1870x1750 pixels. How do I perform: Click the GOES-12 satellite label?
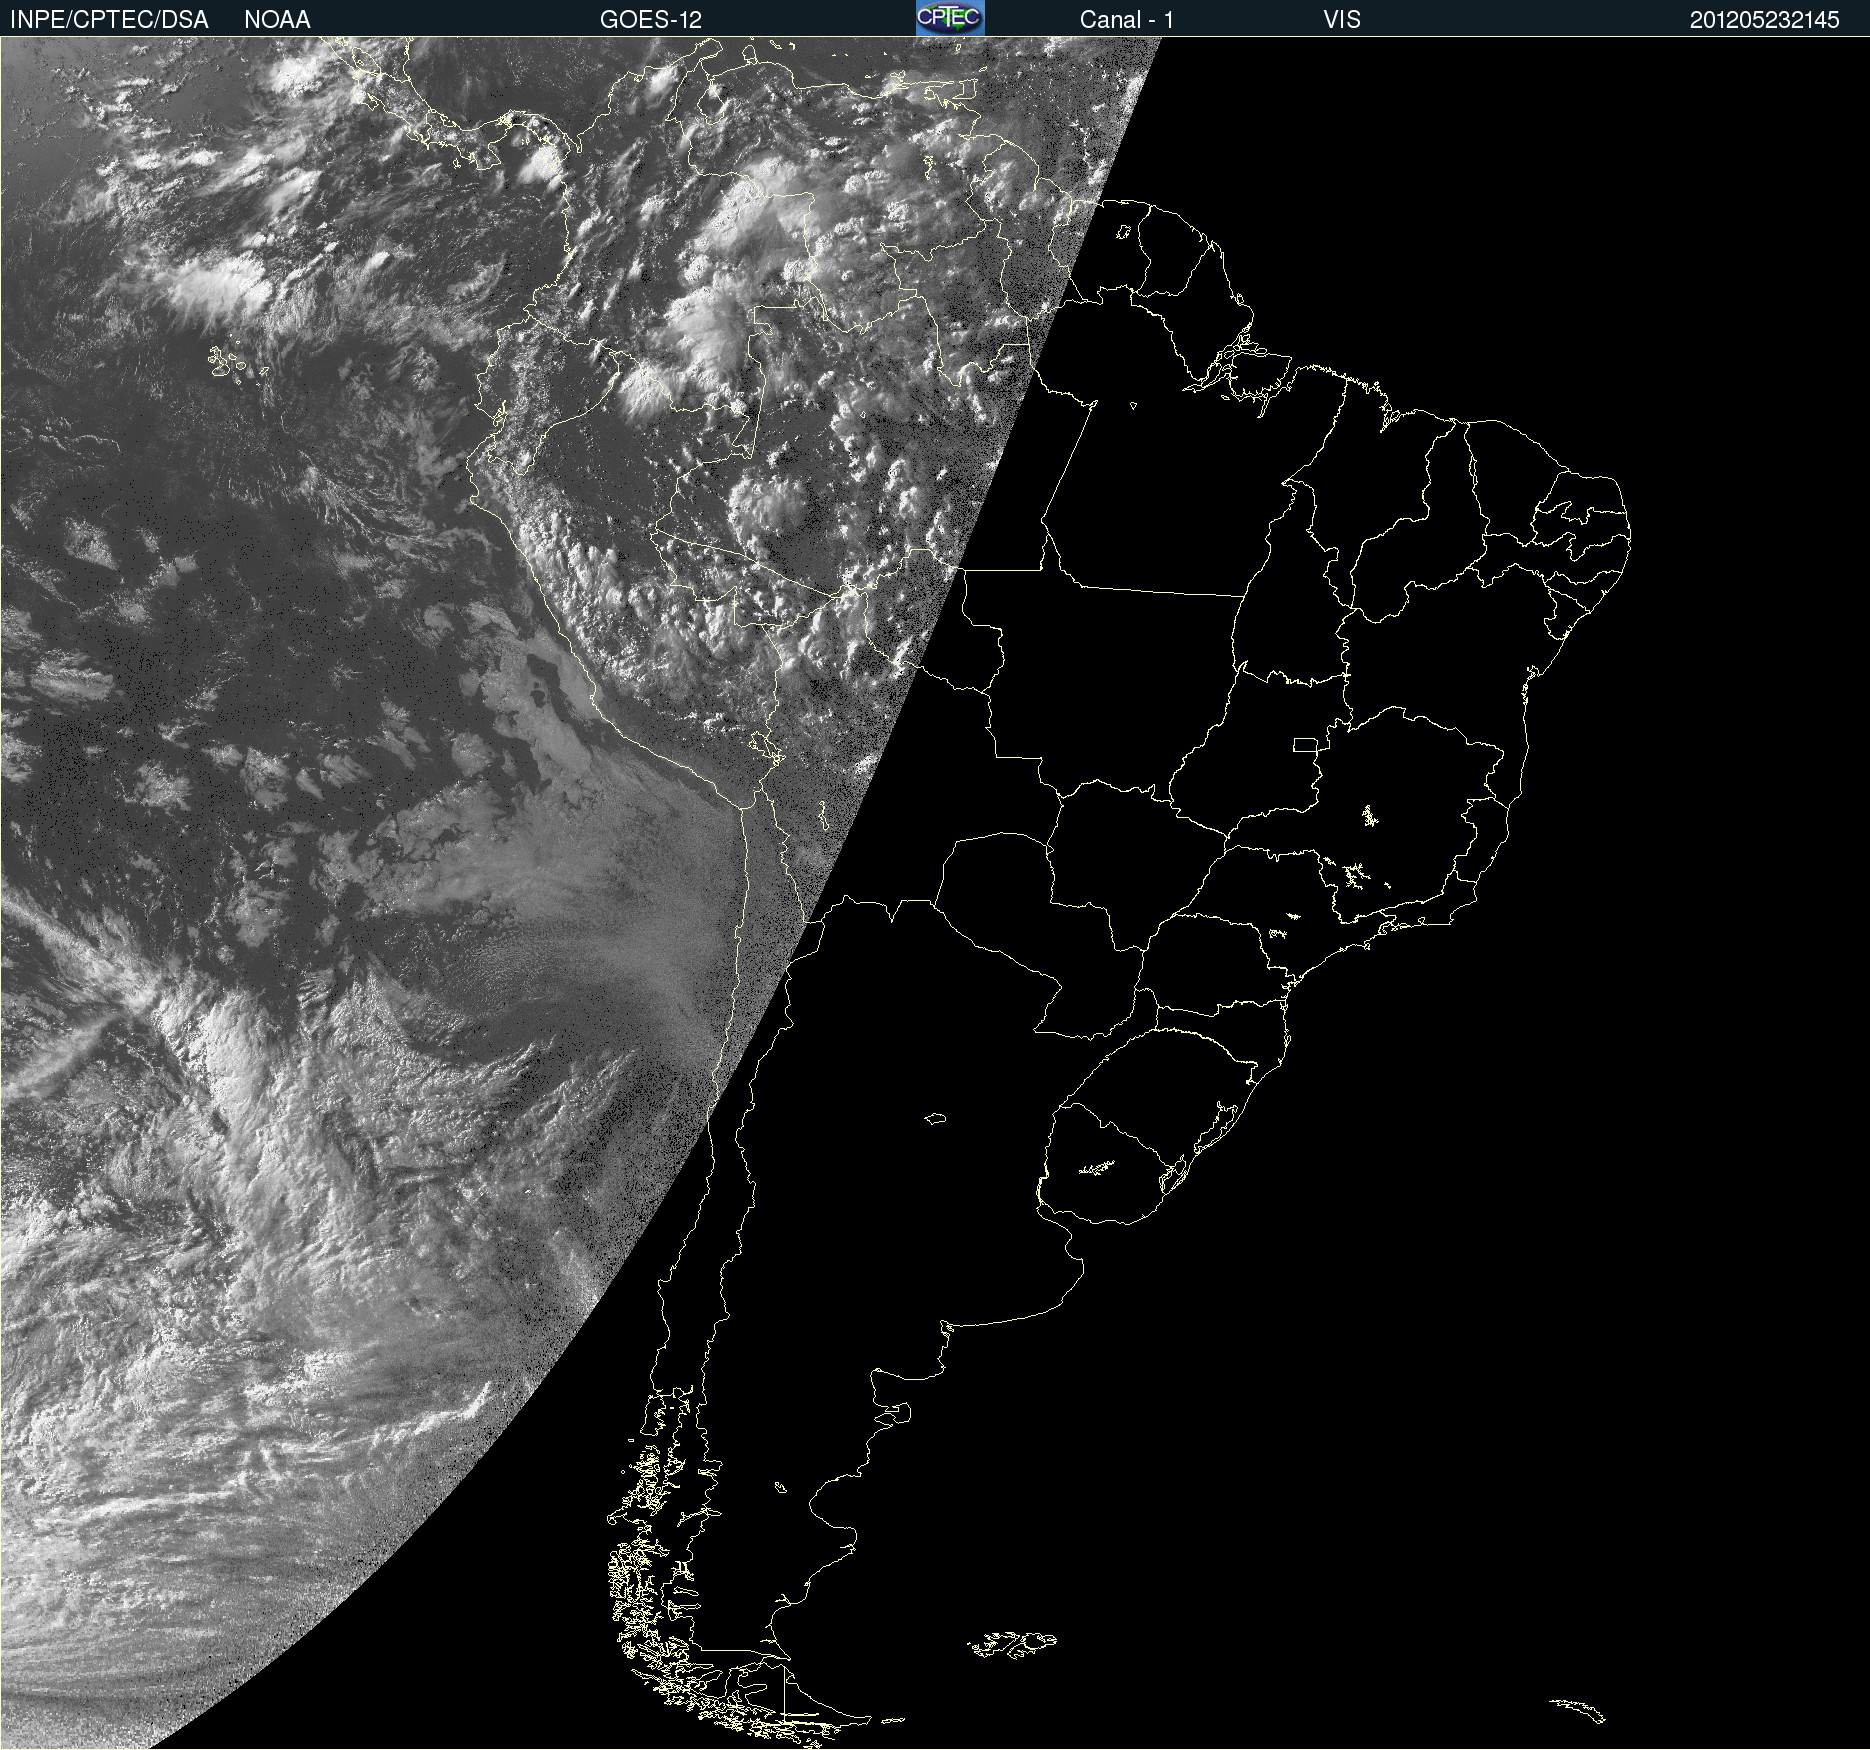click(651, 20)
